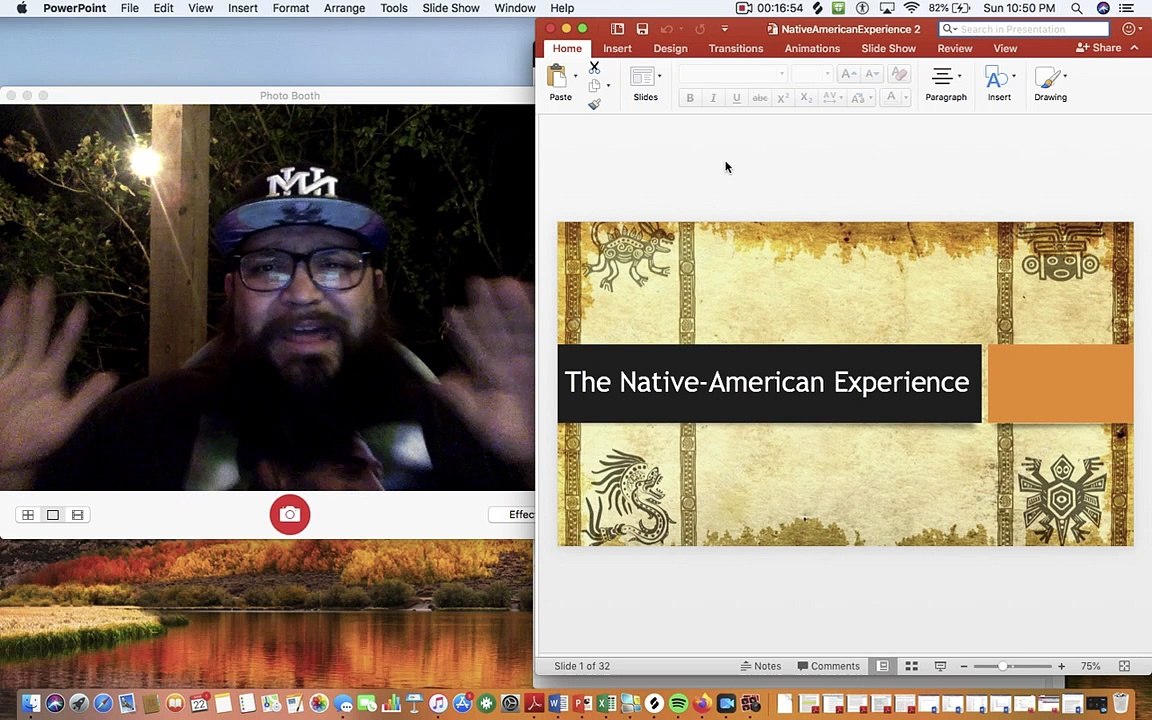The height and width of the screenshot is (720, 1152).
Task: Click the Copy icon in ribbon
Action: coord(594,86)
